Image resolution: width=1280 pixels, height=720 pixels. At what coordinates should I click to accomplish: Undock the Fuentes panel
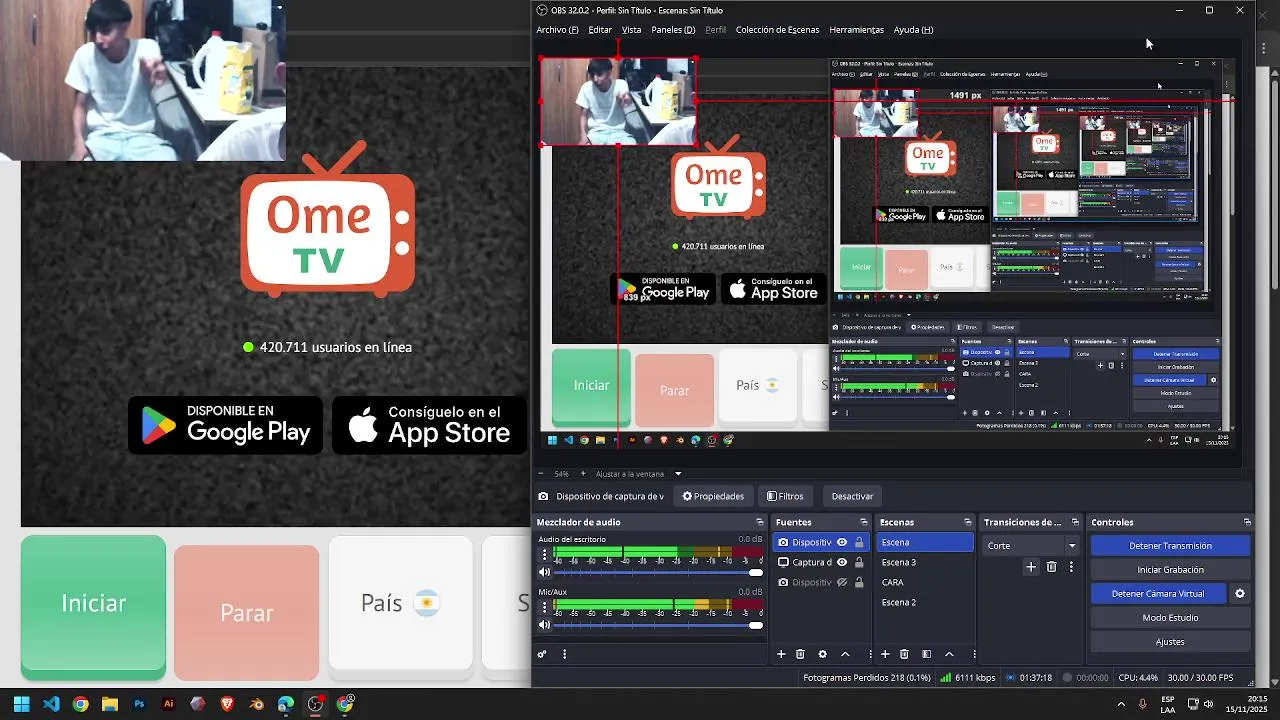click(863, 522)
